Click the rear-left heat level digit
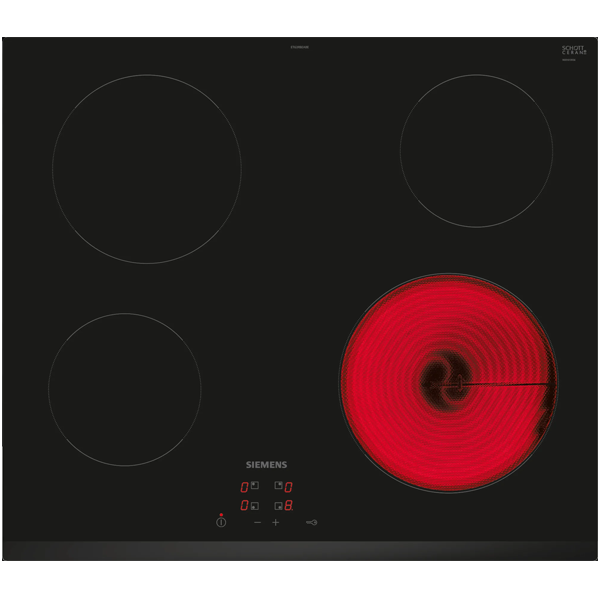600x600 pixels. pyautogui.click(x=243, y=487)
